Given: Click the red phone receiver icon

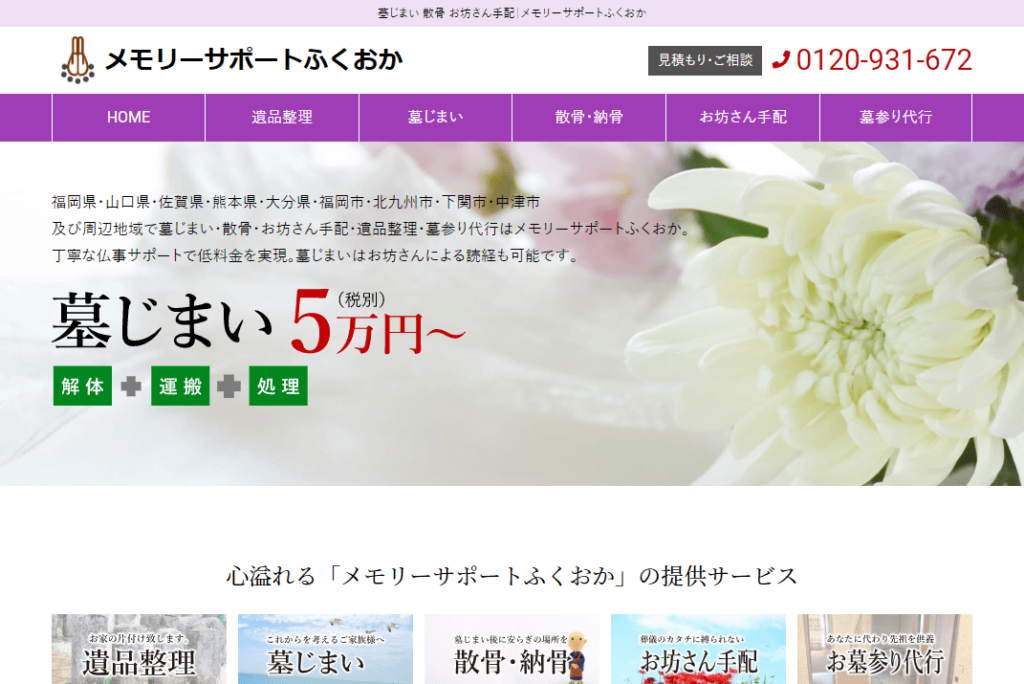Looking at the screenshot, I should (x=783, y=60).
